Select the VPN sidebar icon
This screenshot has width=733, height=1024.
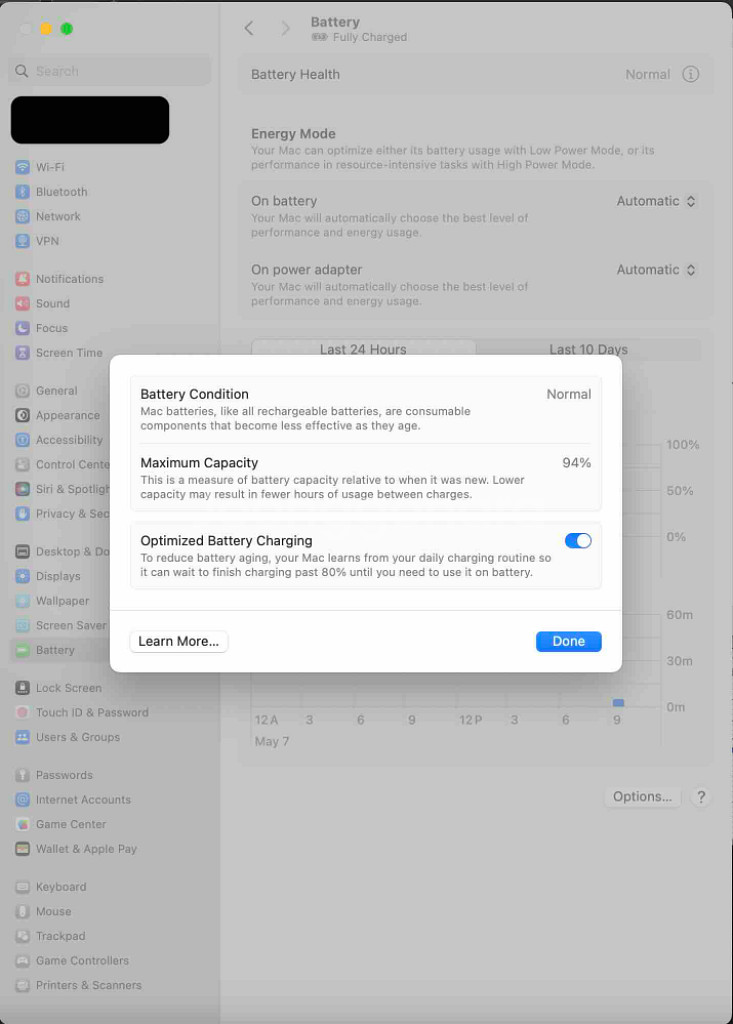pyautogui.click(x=22, y=241)
